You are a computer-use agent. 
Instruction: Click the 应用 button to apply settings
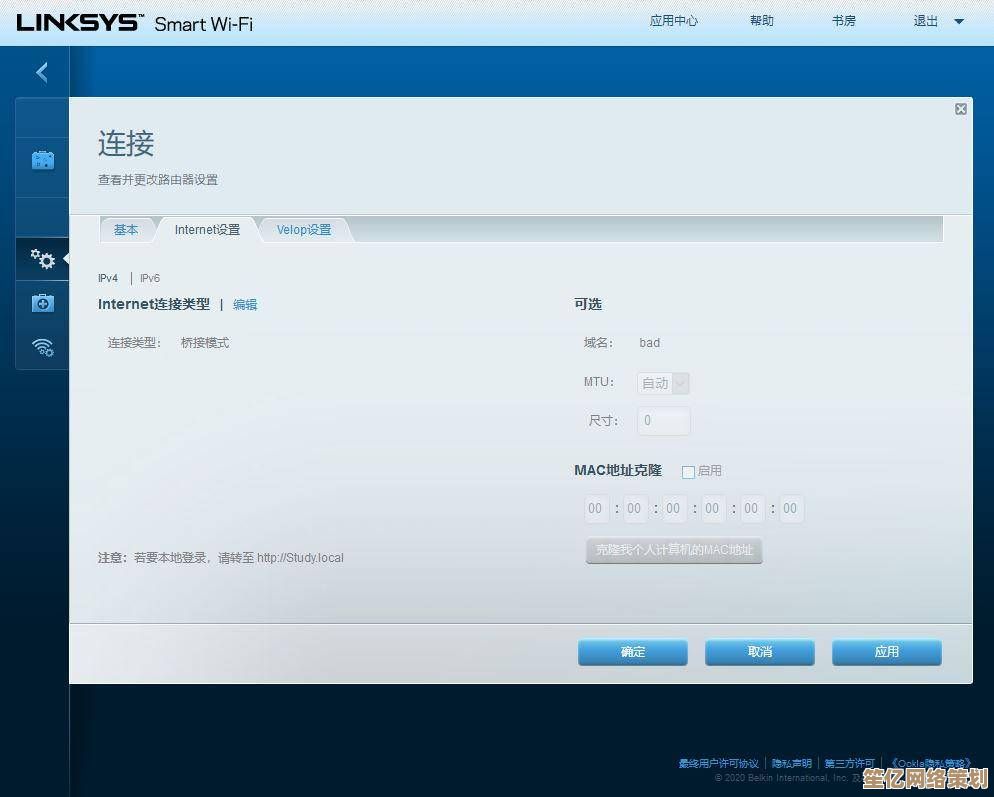coord(886,652)
